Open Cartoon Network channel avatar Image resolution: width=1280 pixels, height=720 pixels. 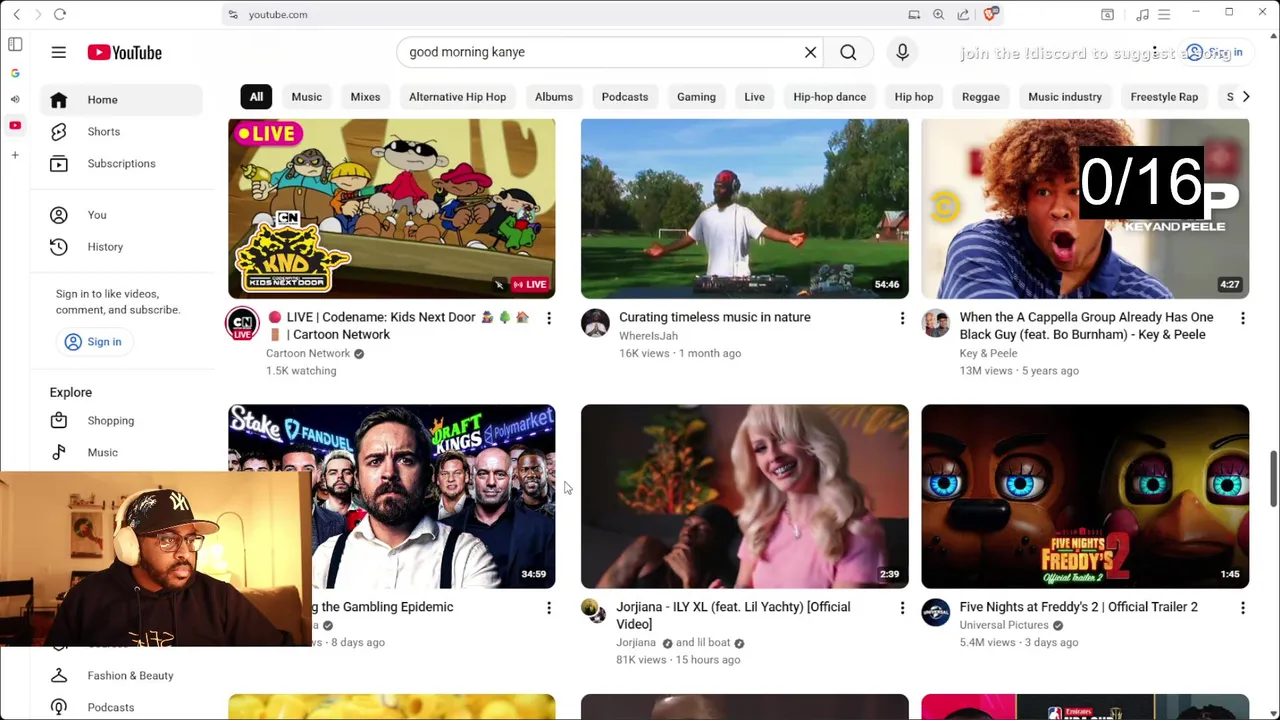(242, 324)
